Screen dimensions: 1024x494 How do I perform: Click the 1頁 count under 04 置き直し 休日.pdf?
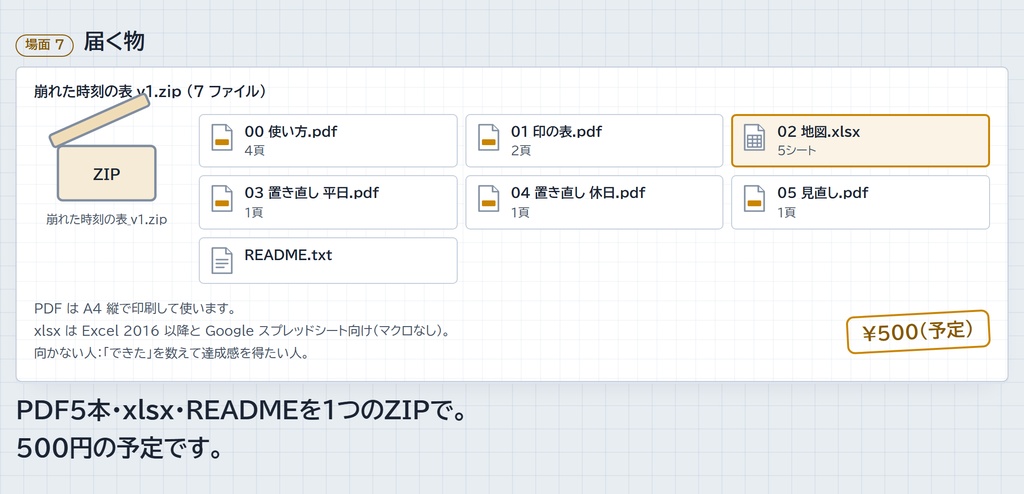tap(520, 212)
